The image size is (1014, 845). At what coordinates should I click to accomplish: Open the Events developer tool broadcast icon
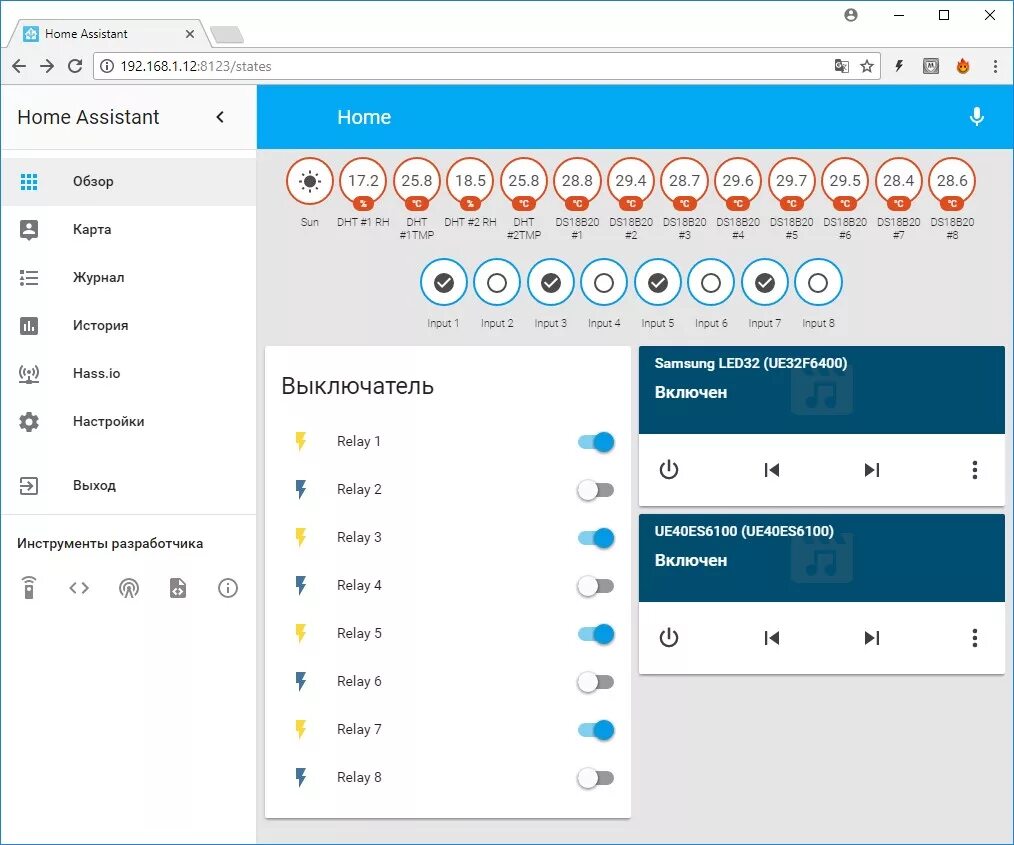[129, 588]
